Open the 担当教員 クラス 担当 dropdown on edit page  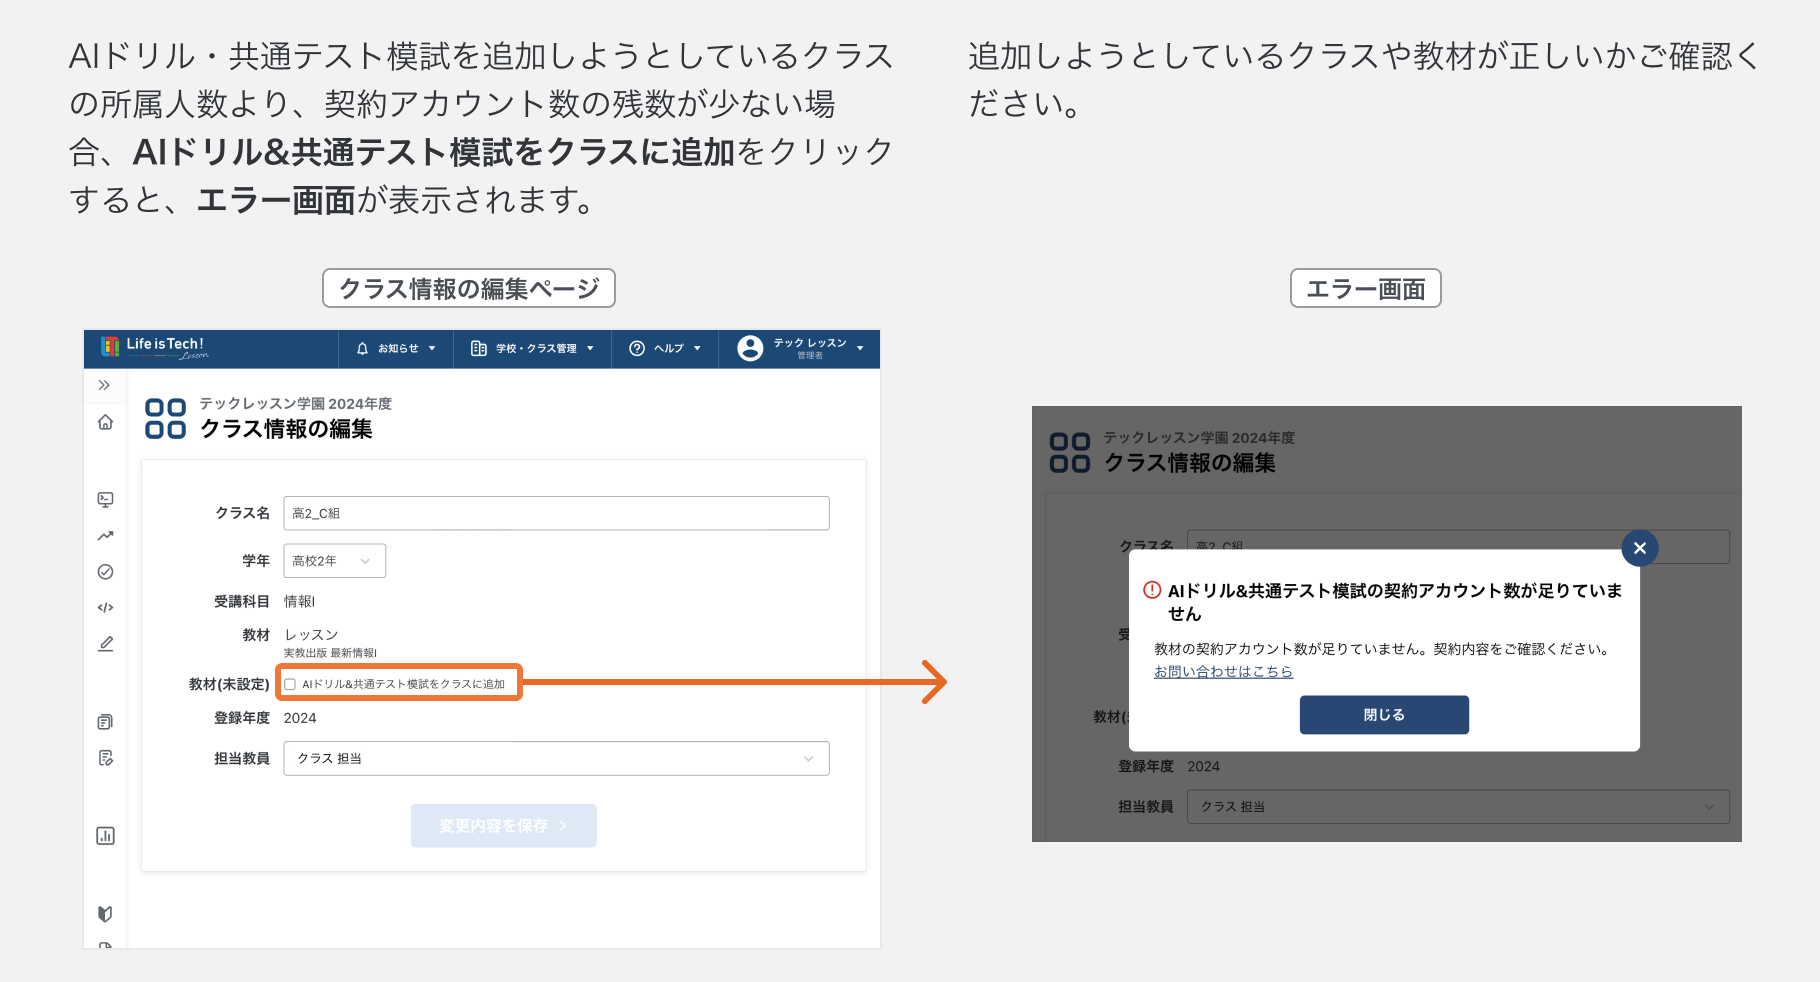556,759
